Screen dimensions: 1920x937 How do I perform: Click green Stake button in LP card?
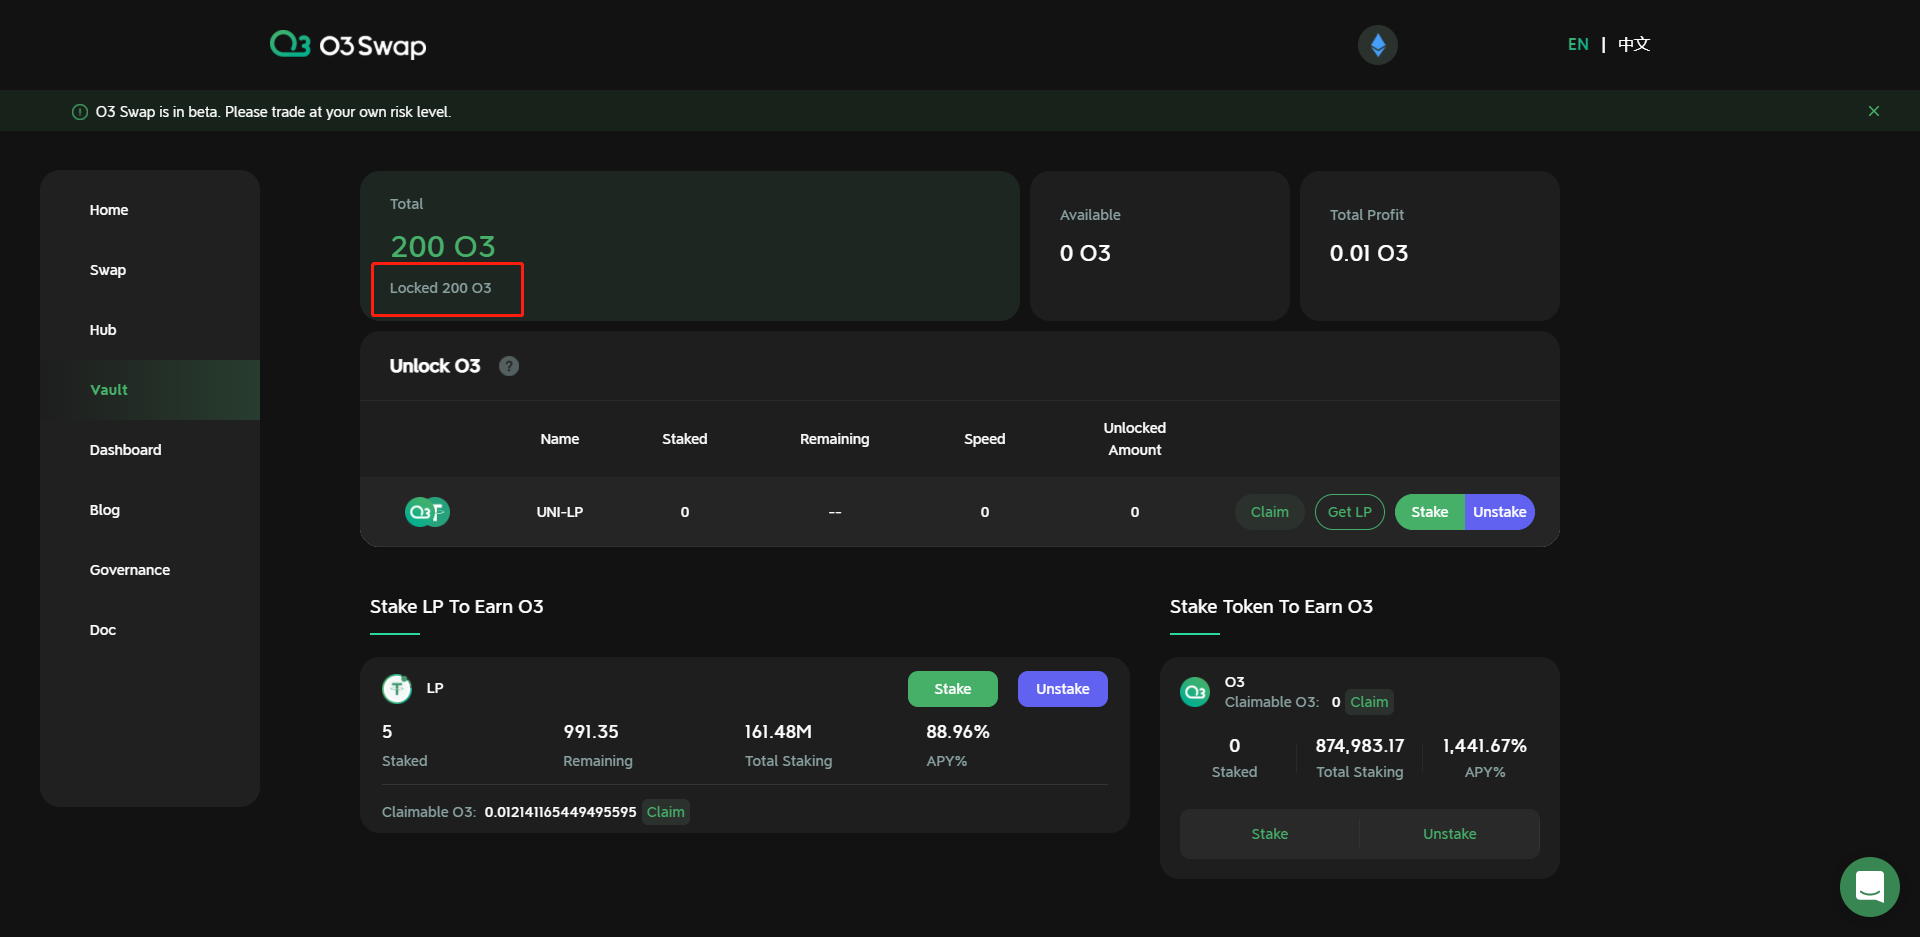pyautogui.click(x=953, y=689)
